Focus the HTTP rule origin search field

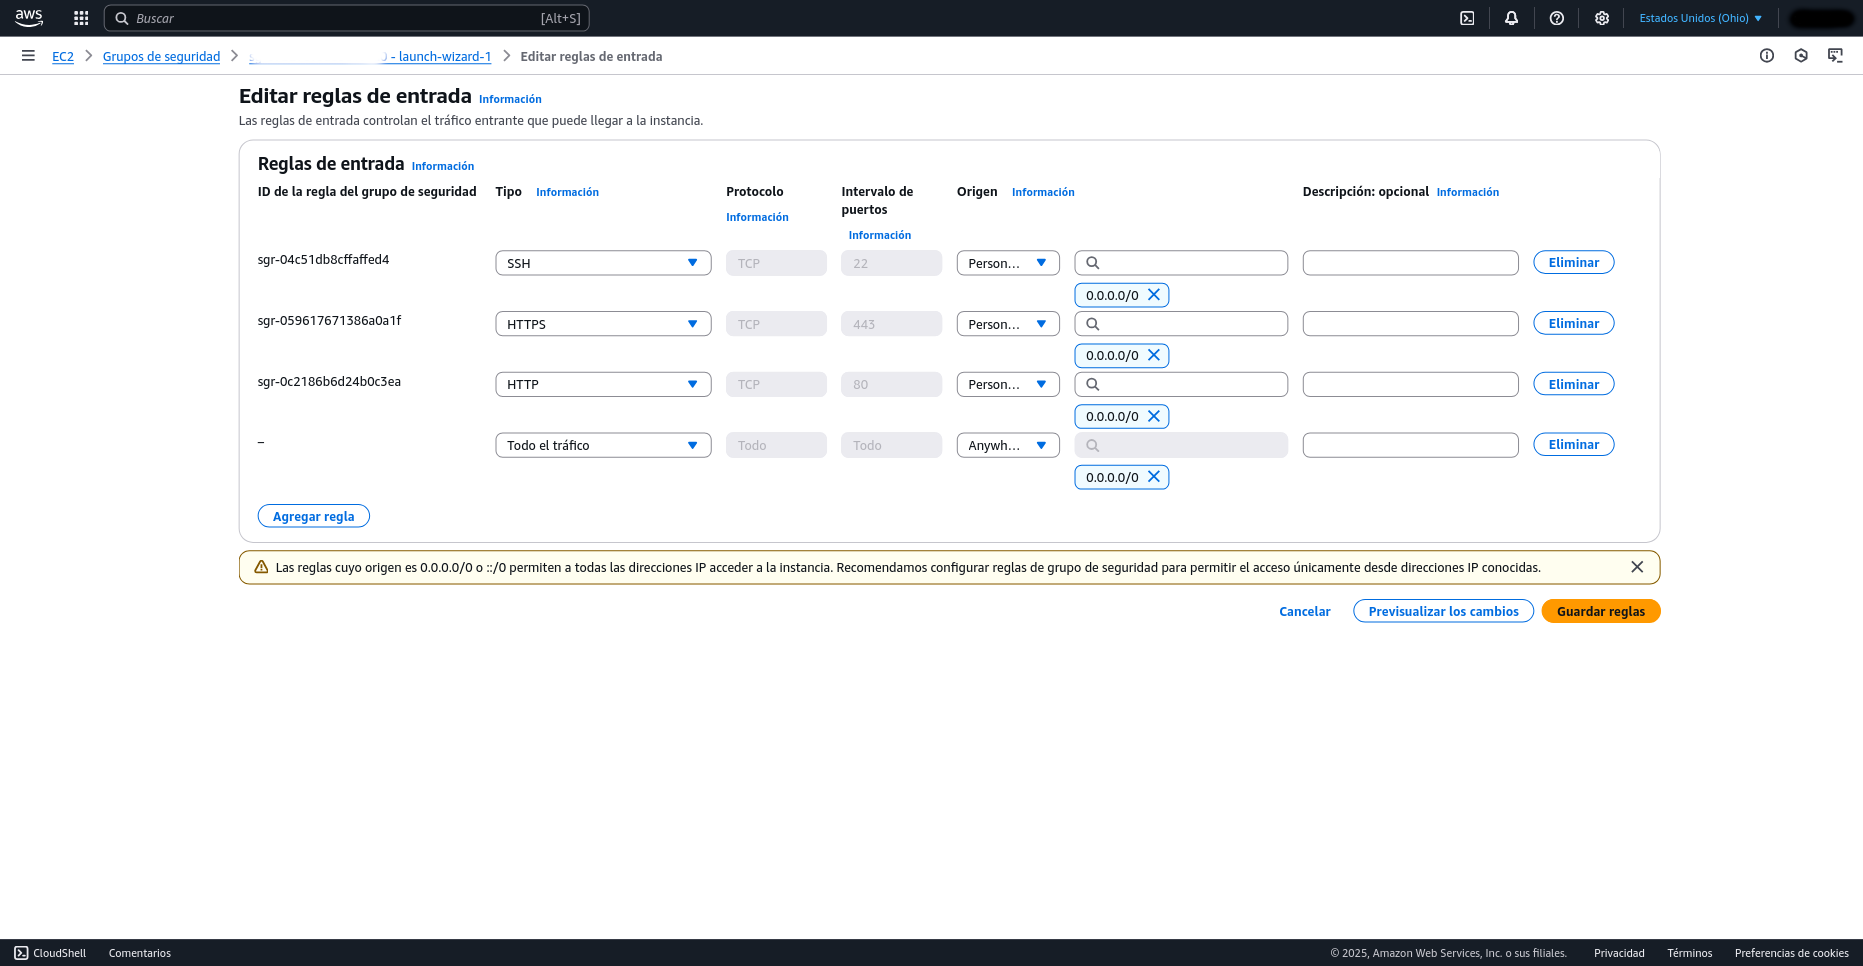(1181, 384)
